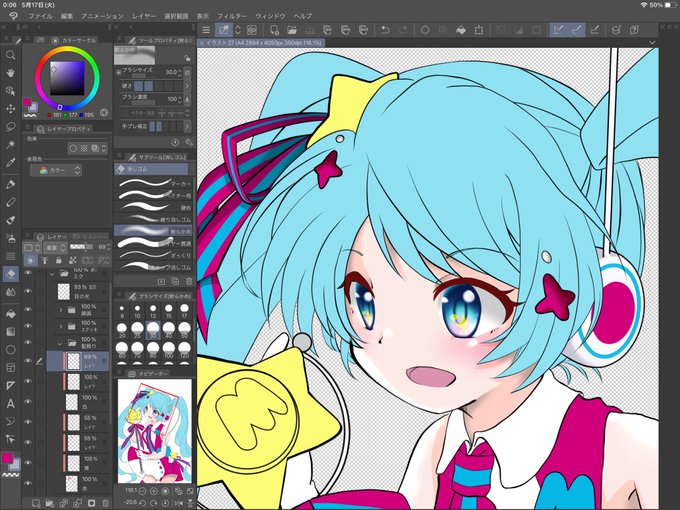This screenshot has width=680, height=510.
Task: Select the Move layer tool
Action: point(11,108)
